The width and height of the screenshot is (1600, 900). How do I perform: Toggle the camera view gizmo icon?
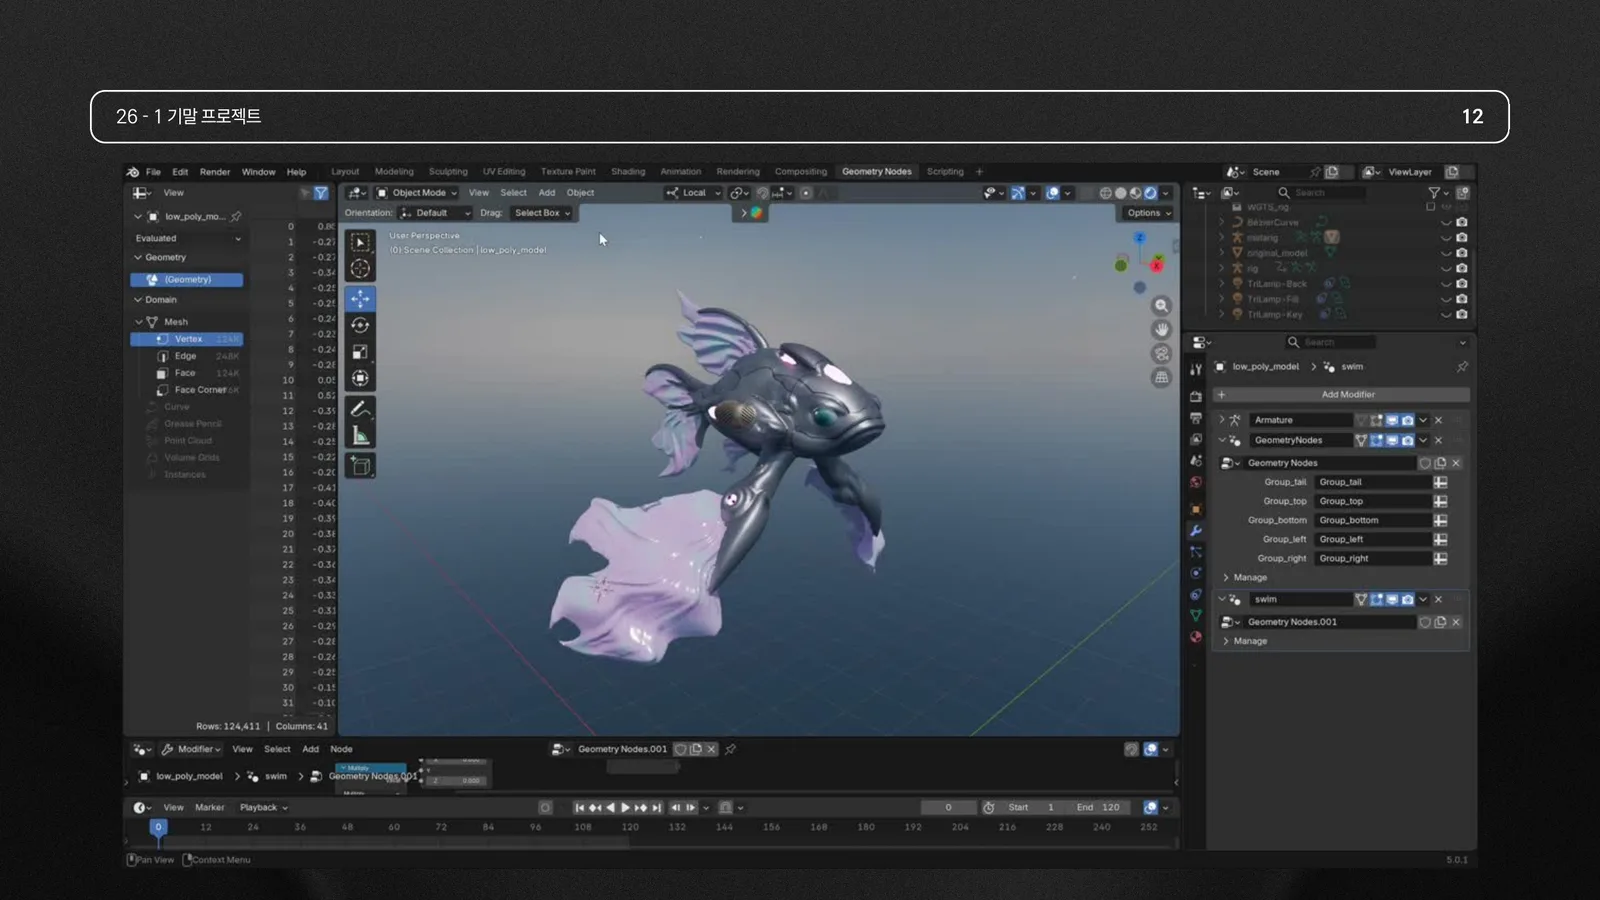(x=1161, y=354)
